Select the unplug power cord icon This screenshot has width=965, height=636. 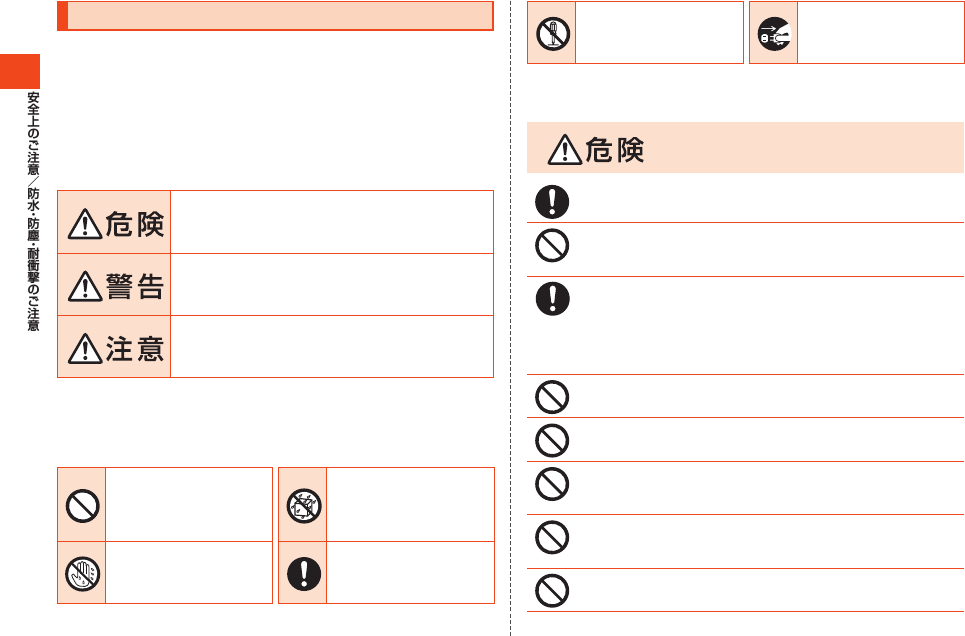click(774, 34)
